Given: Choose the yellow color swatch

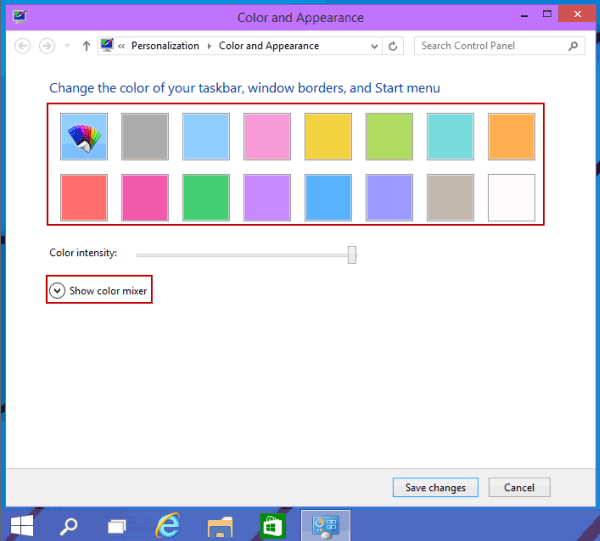Looking at the screenshot, I should tap(328, 137).
